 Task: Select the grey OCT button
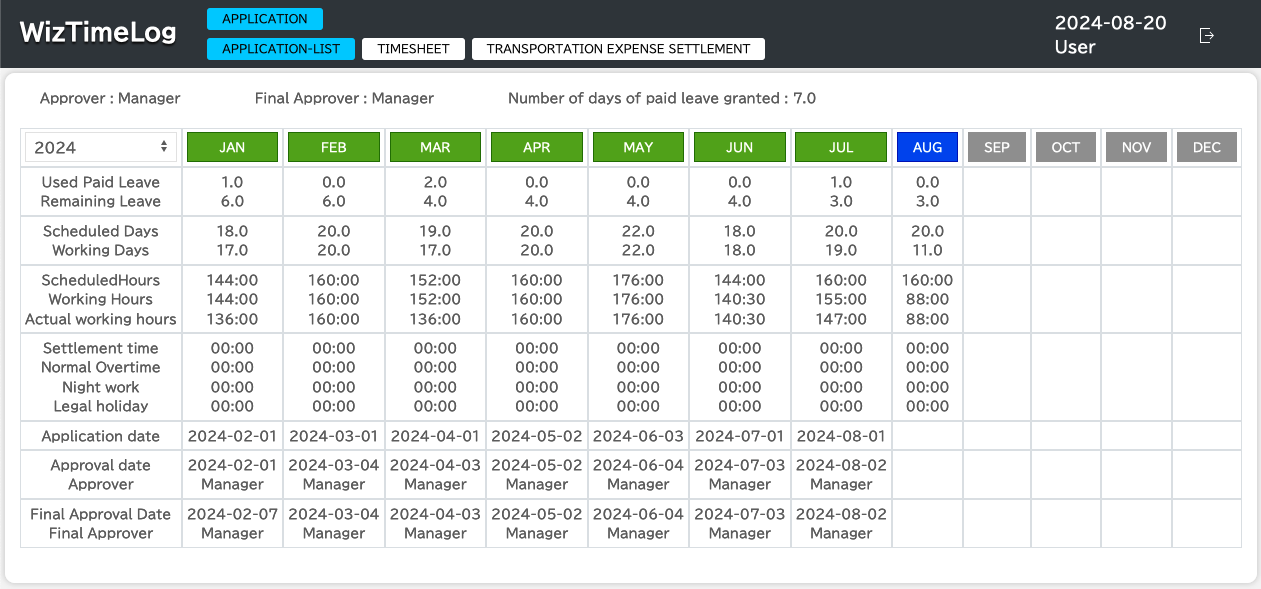[1066, 147]
